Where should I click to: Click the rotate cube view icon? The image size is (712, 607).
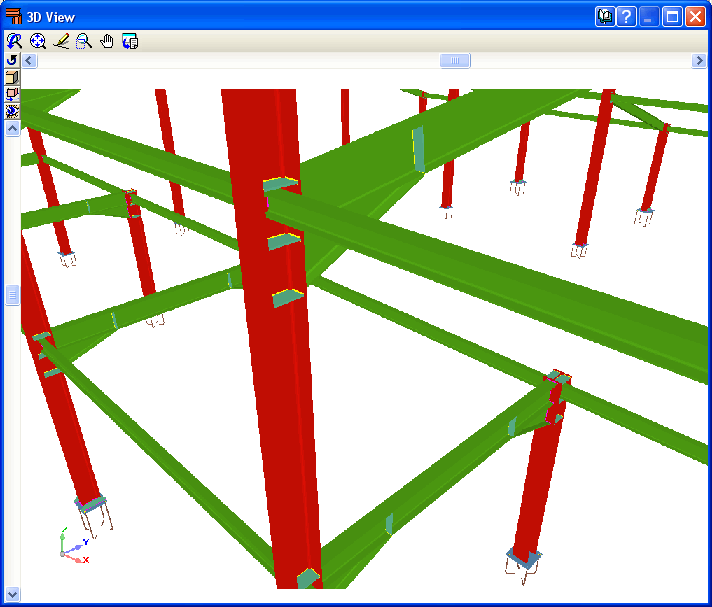click(12, 94)
